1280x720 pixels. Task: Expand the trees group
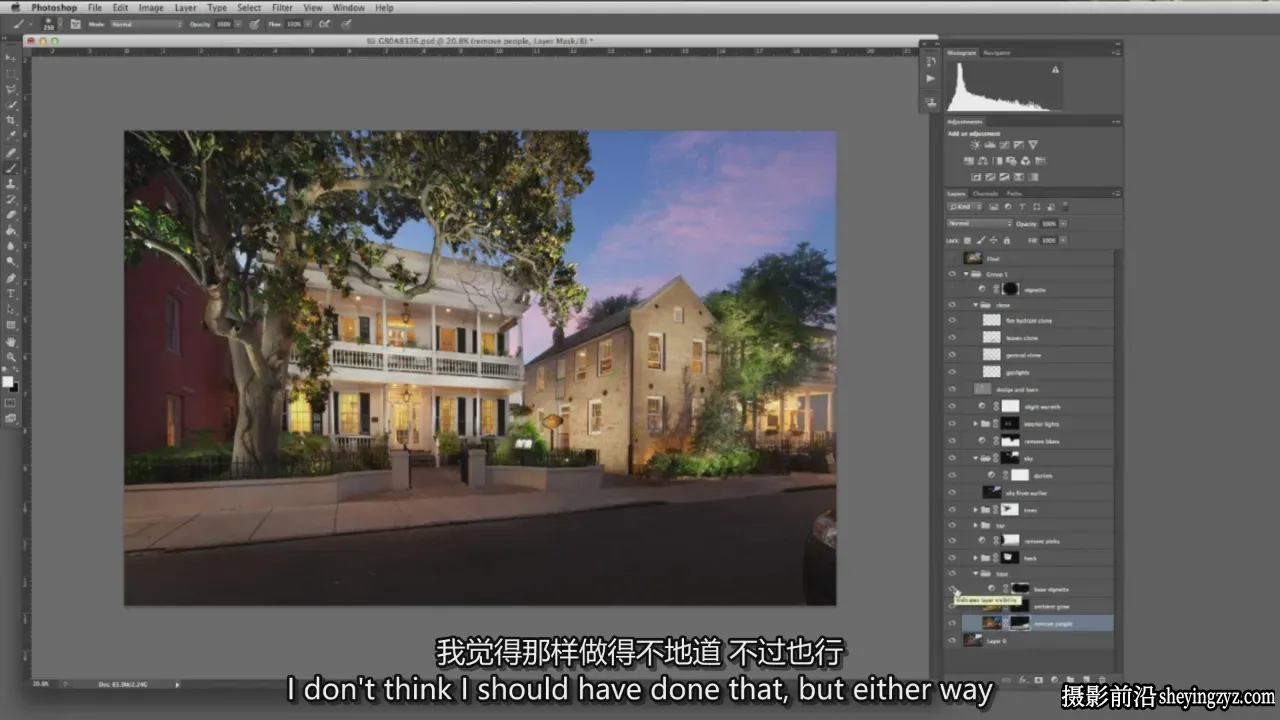[976, 510]
